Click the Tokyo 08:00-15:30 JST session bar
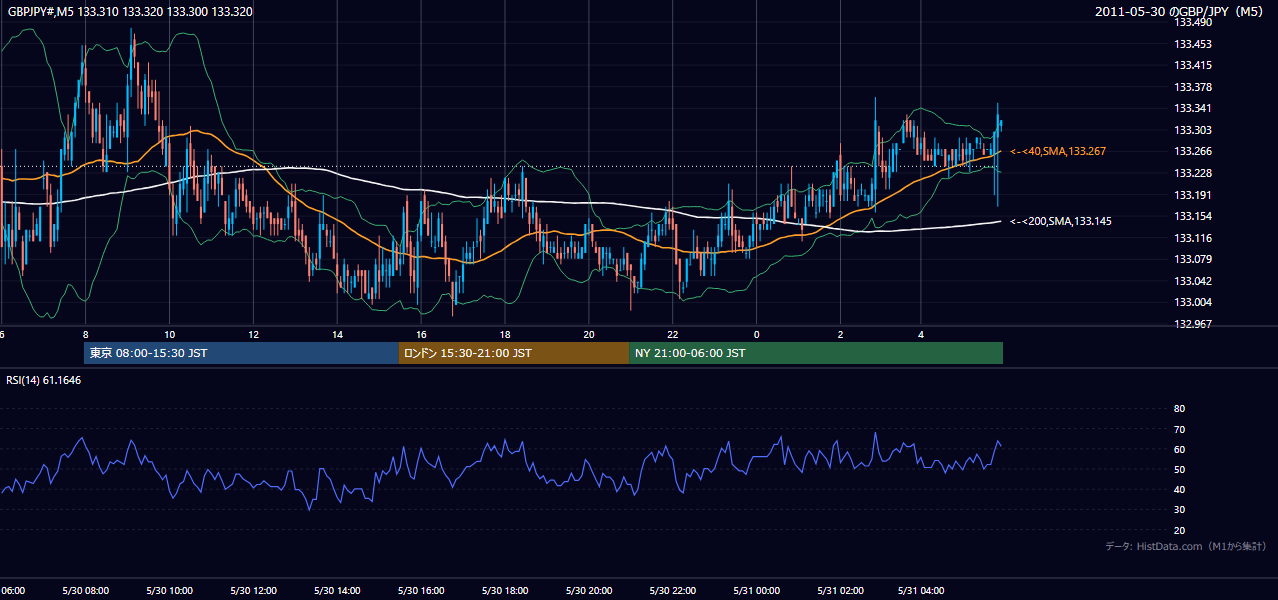1278x600 pixels. [x=241, y=353]
